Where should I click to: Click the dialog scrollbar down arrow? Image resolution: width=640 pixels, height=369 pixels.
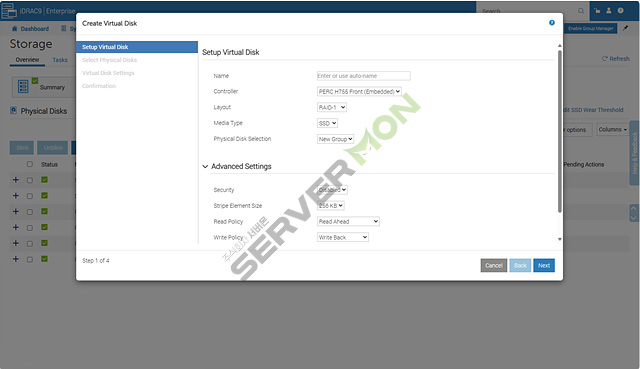(560, 239)
